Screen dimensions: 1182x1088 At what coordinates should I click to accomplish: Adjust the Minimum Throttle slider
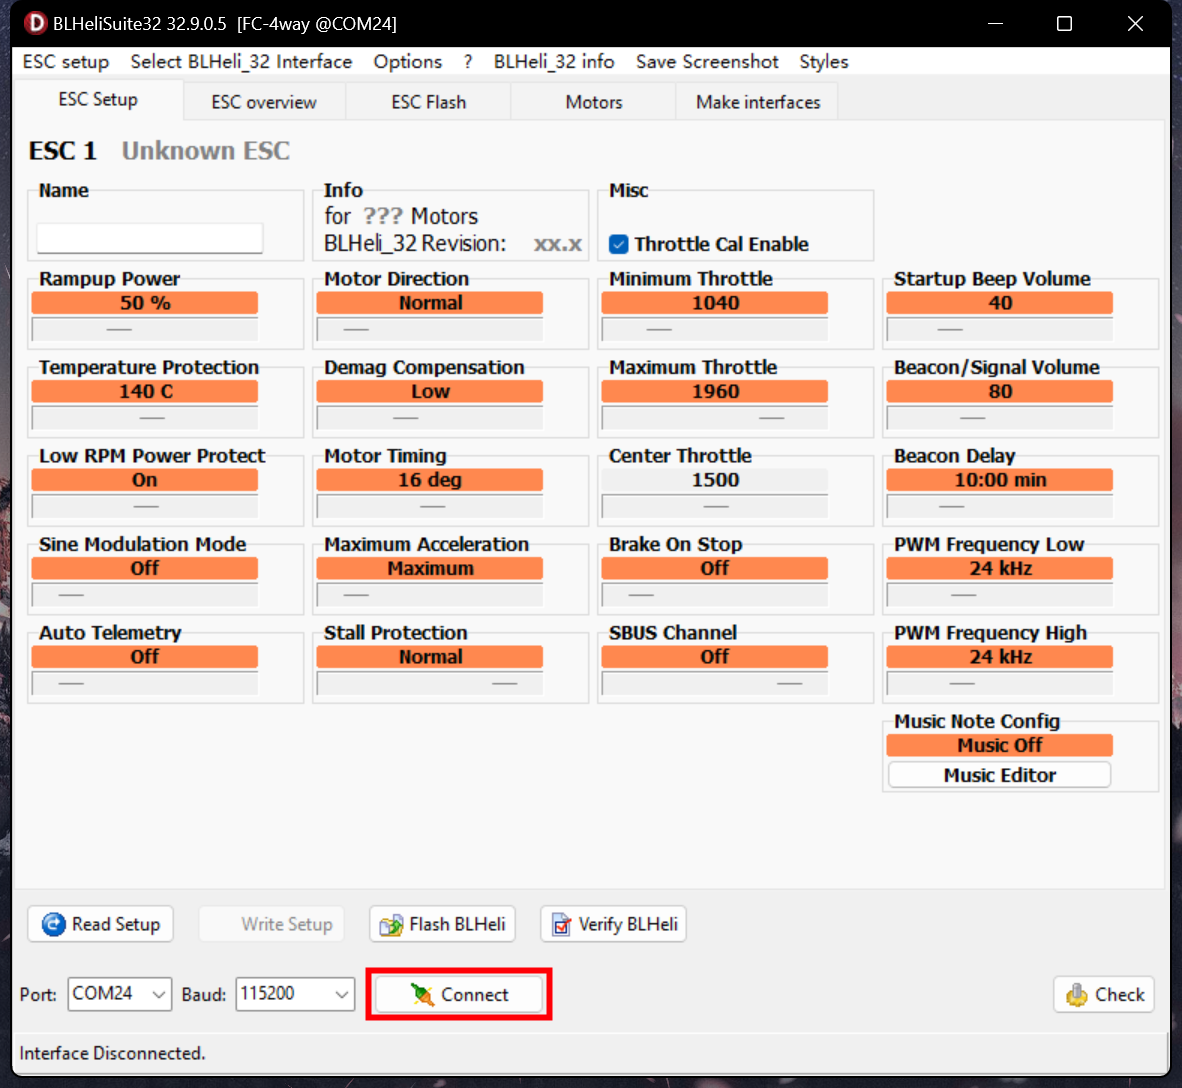(x=715, y=329)
